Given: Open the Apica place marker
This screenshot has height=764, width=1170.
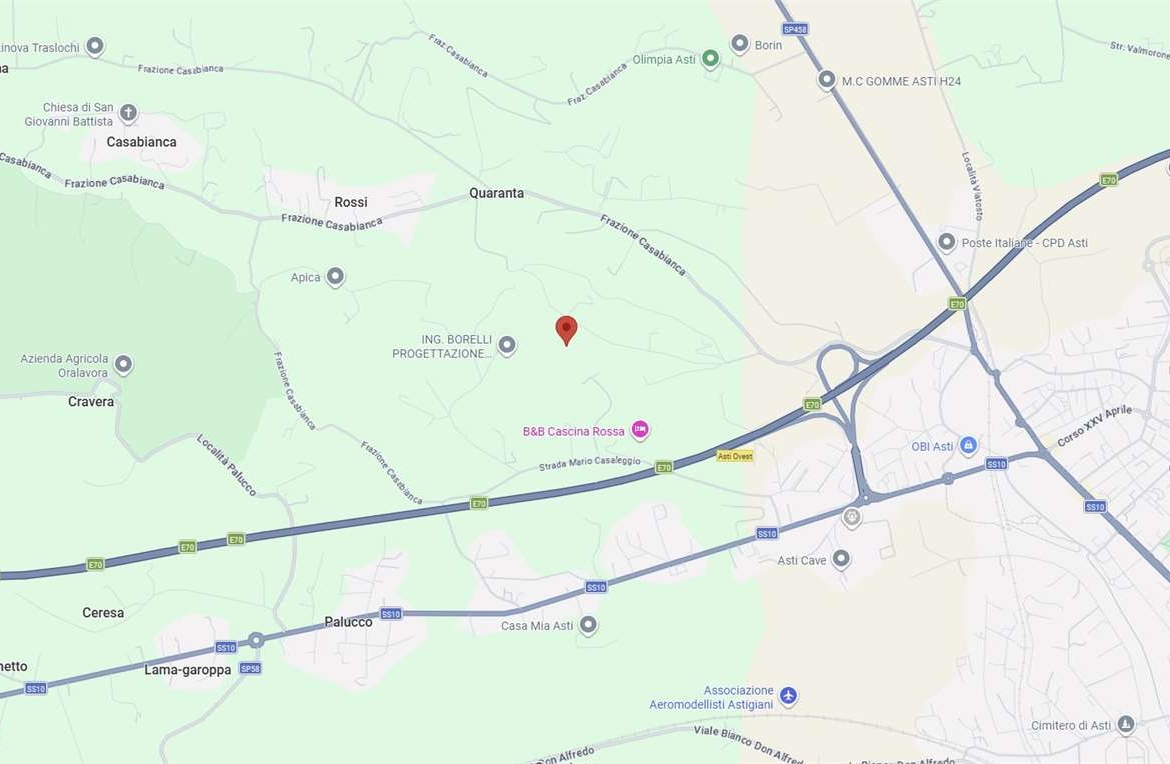Looking at the screenshot, I should [x=336, y=277].
